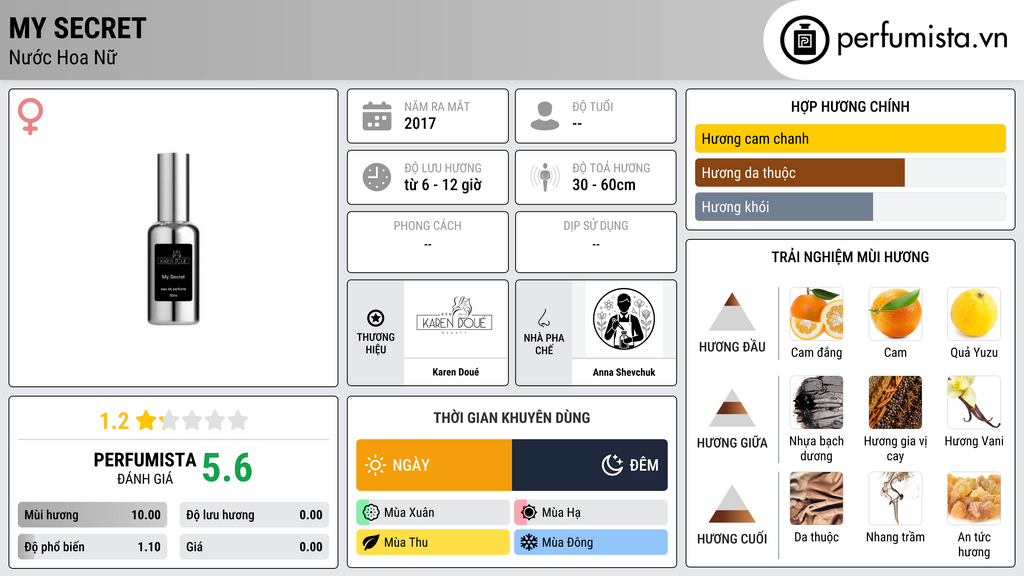The image size is (1024, 576).
Task: Click the Hương đầu pyramid icon
Action: [x=732, y=312]
